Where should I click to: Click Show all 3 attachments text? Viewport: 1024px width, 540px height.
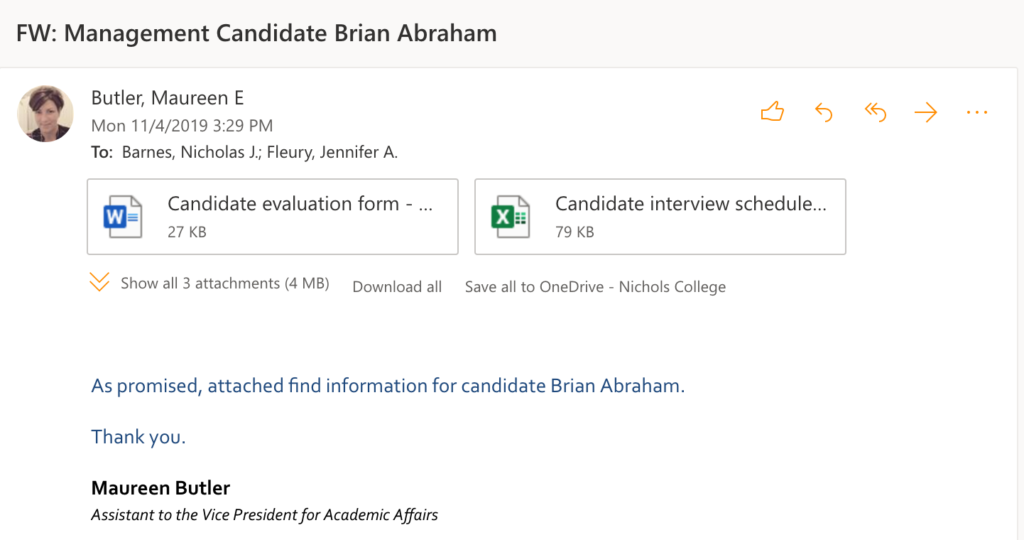[224, 284]
